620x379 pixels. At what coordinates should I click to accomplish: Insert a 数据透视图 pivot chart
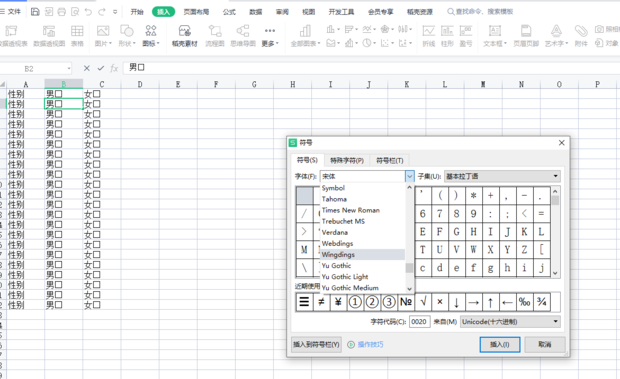pyautogui.click(x=49, y=36)
